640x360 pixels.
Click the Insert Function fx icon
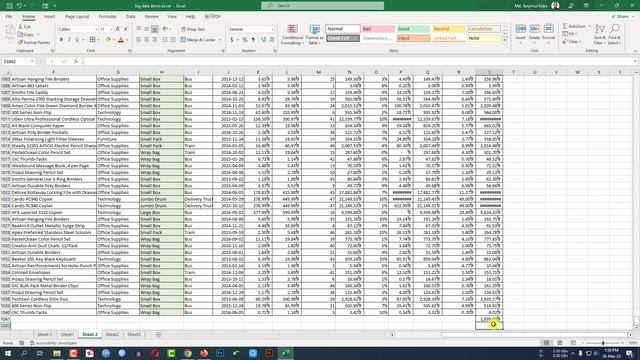76,61
